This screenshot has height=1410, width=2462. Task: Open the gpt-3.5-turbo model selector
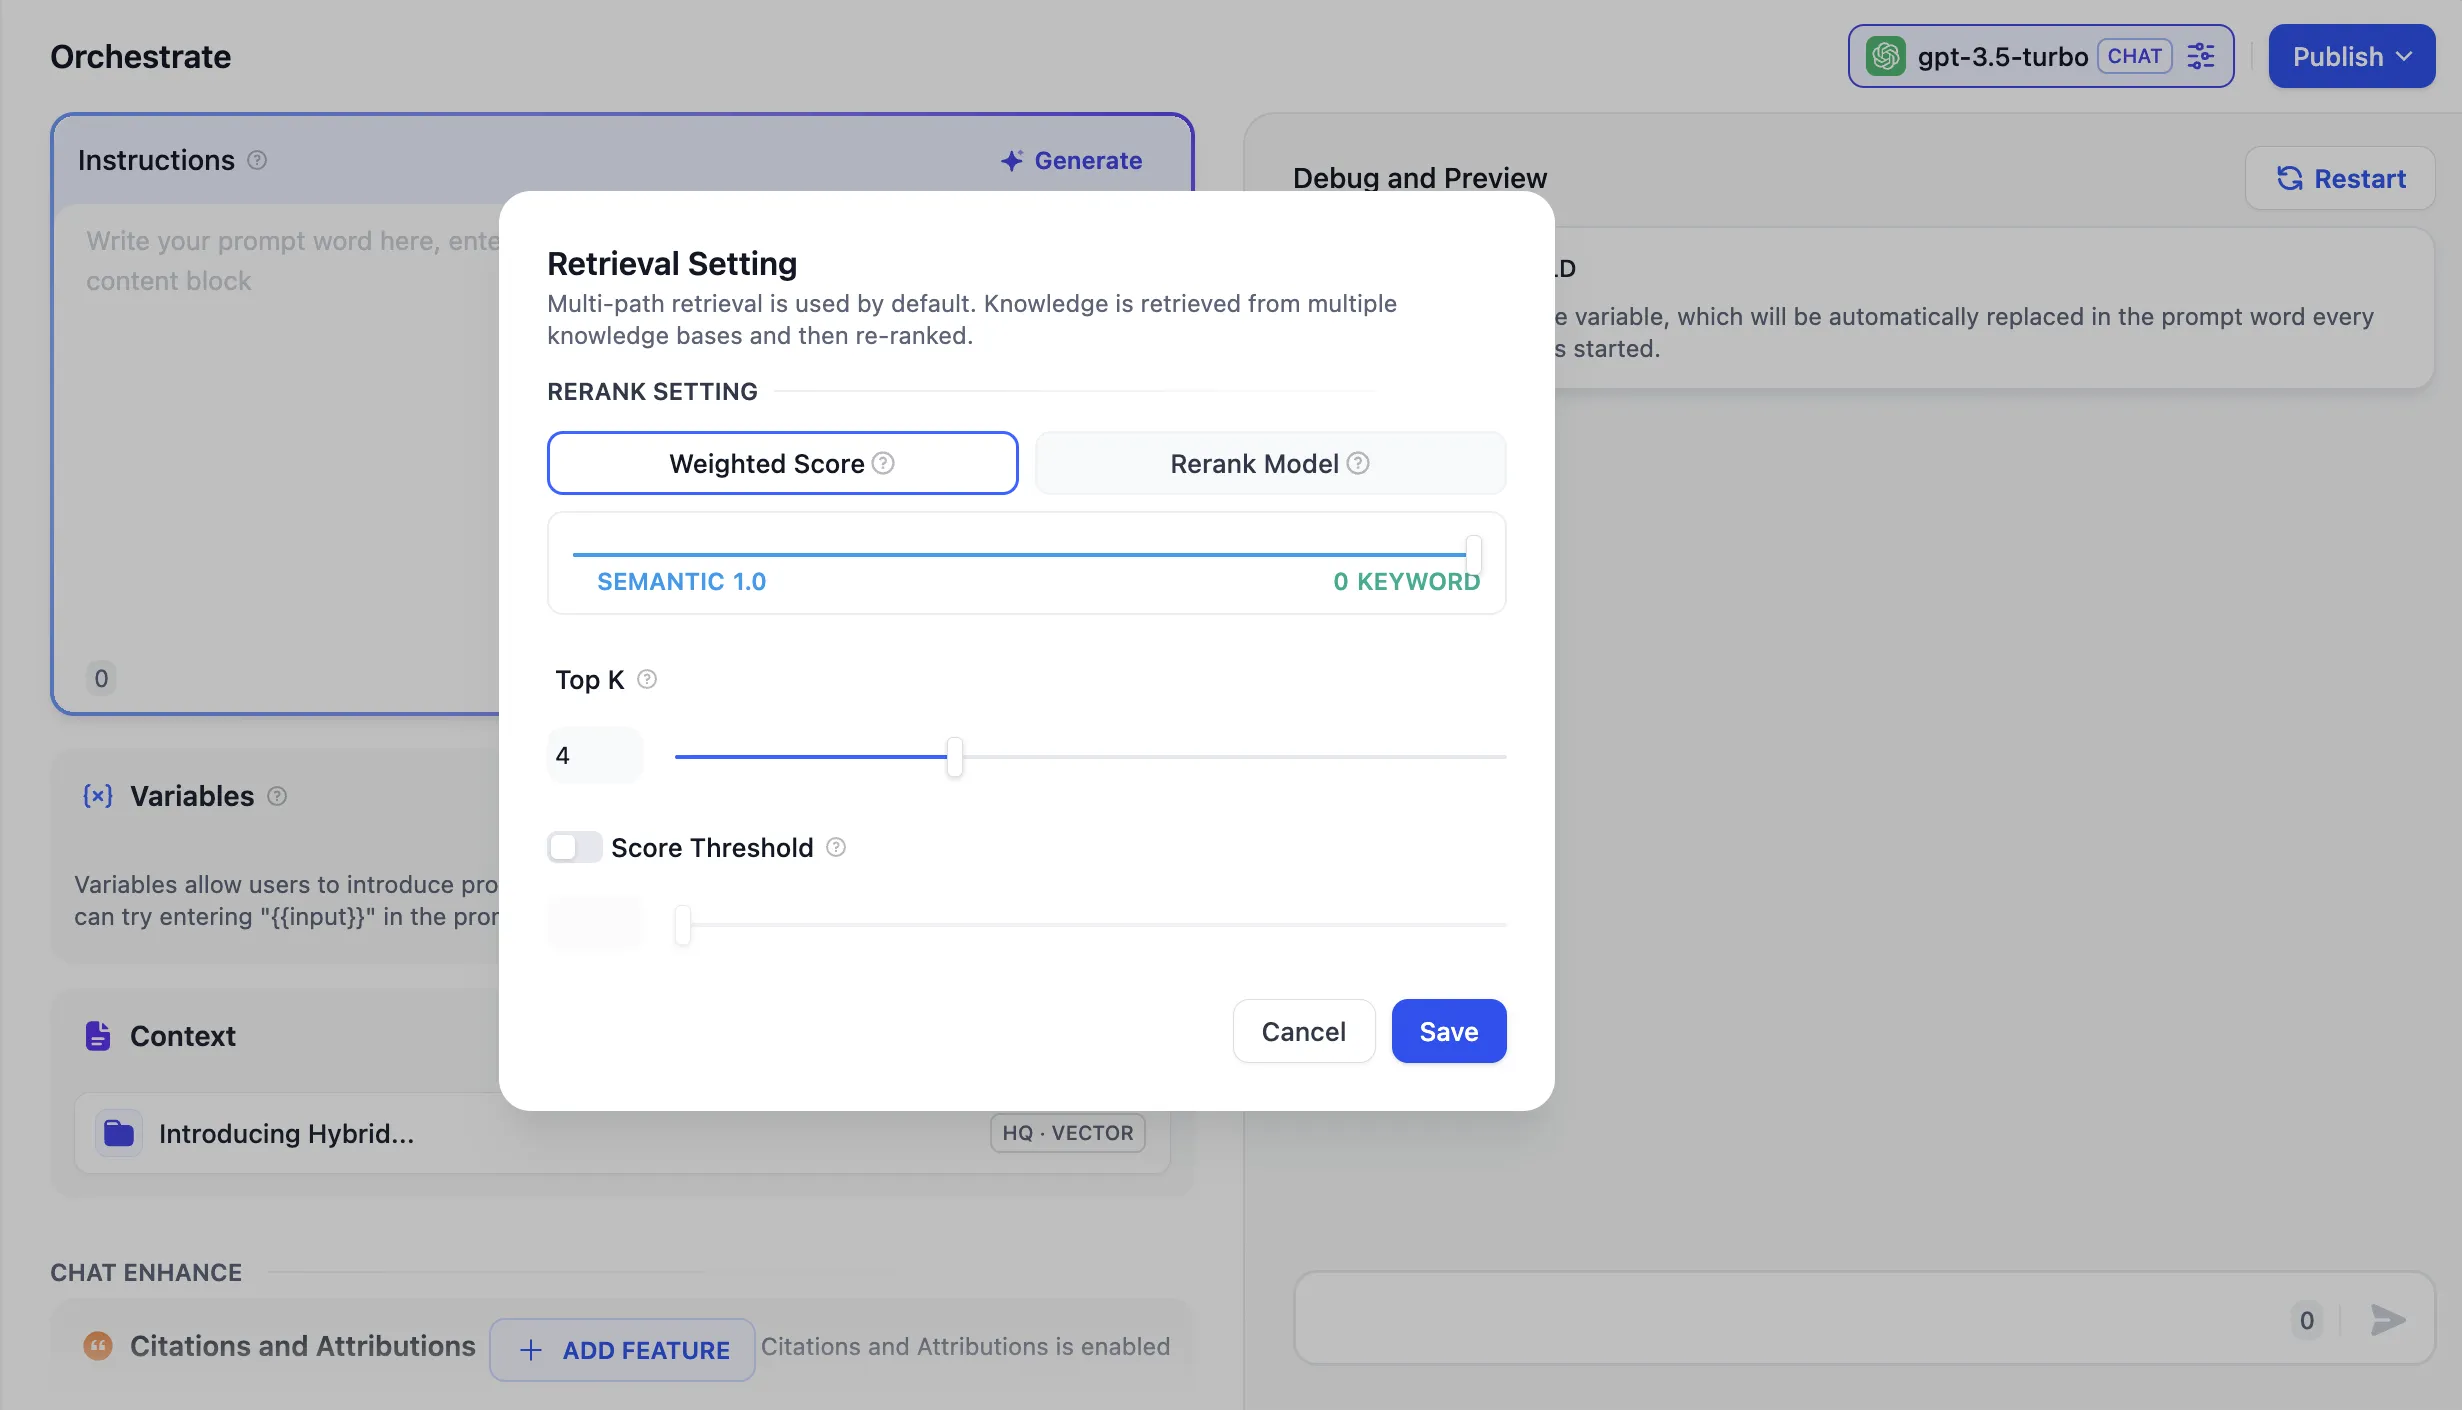coord(2001,56)
